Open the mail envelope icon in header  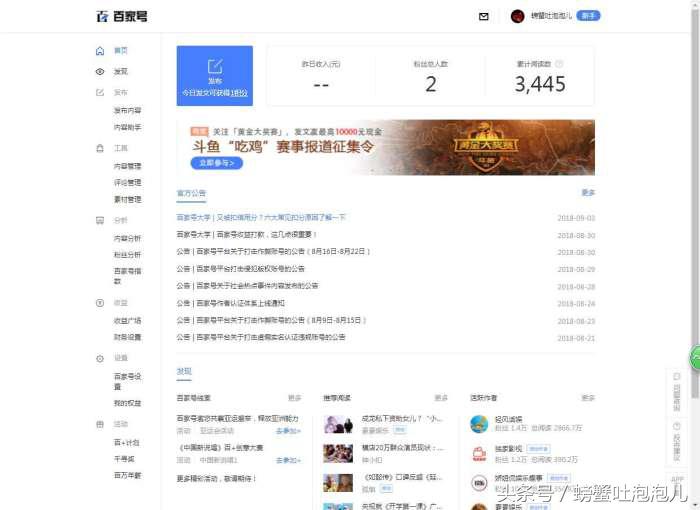pyautogui.click(x=483, y=17)
